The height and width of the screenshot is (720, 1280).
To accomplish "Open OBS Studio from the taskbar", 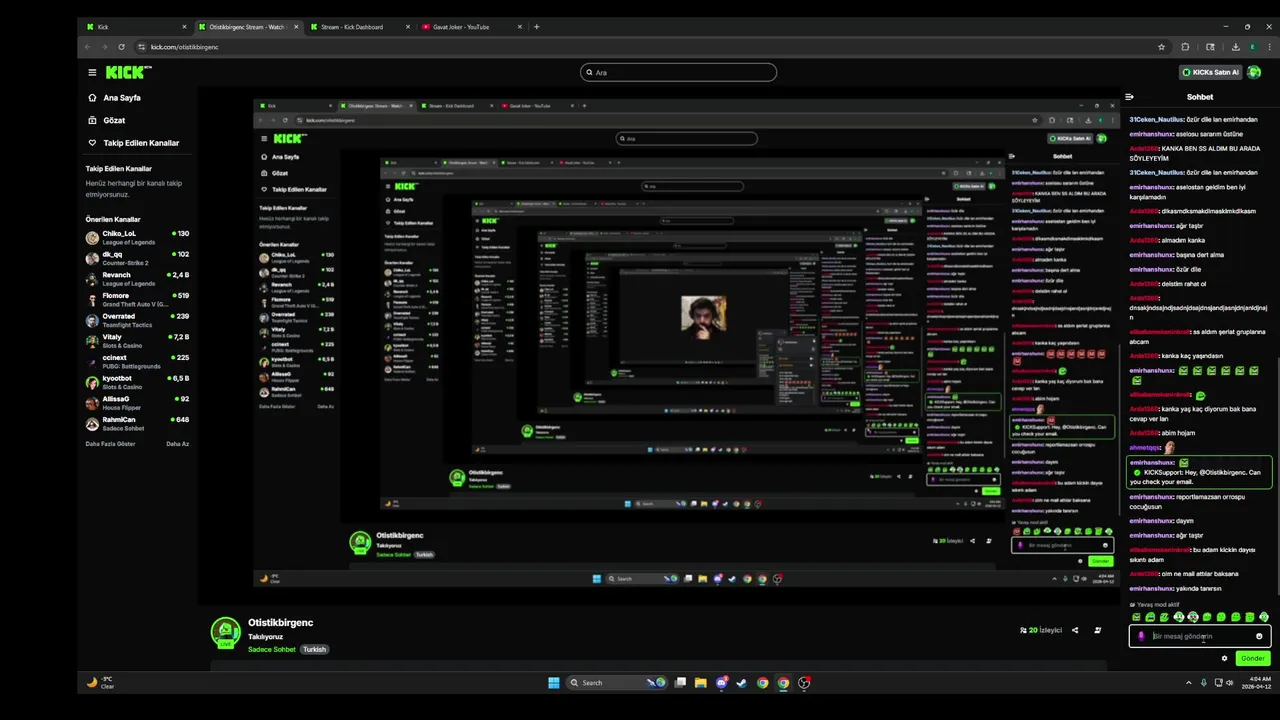I will (x=804, y=683).
